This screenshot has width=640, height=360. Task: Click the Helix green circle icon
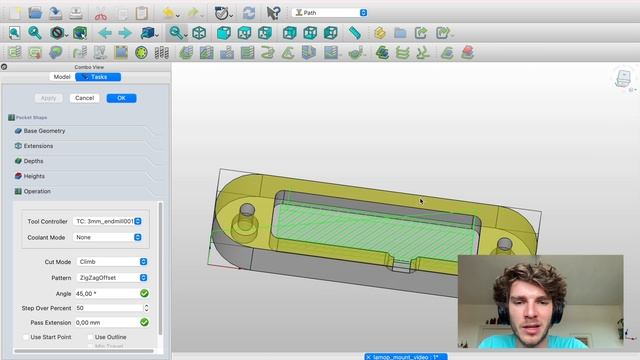pos(141,52)
